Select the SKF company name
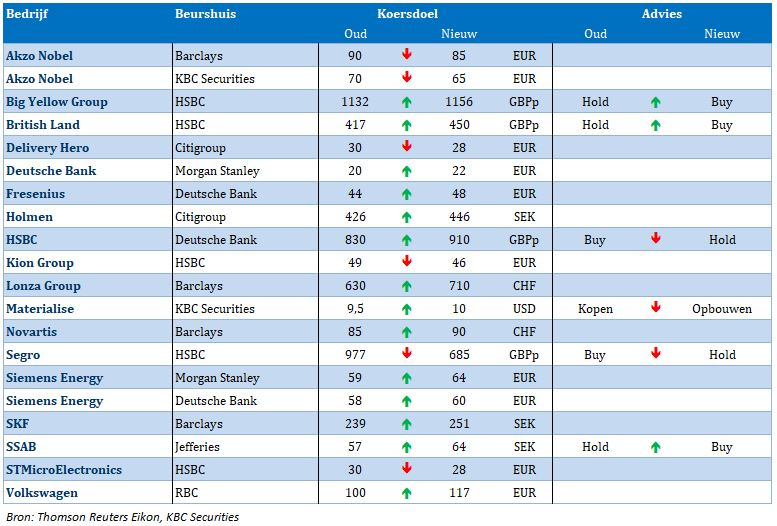This screenshot has width=777, height=526. click(x=17, y=424)
